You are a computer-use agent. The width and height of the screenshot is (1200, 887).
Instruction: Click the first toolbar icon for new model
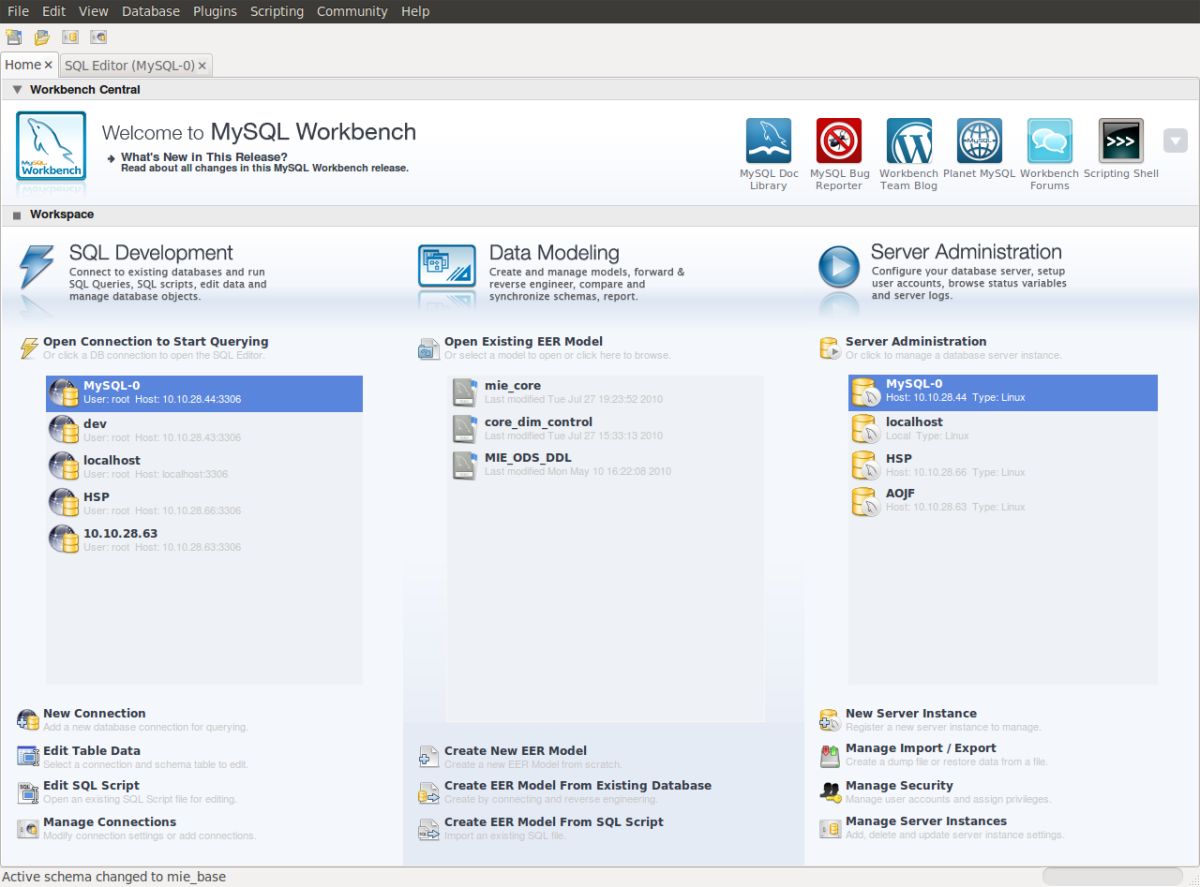[x=13, y=37]
